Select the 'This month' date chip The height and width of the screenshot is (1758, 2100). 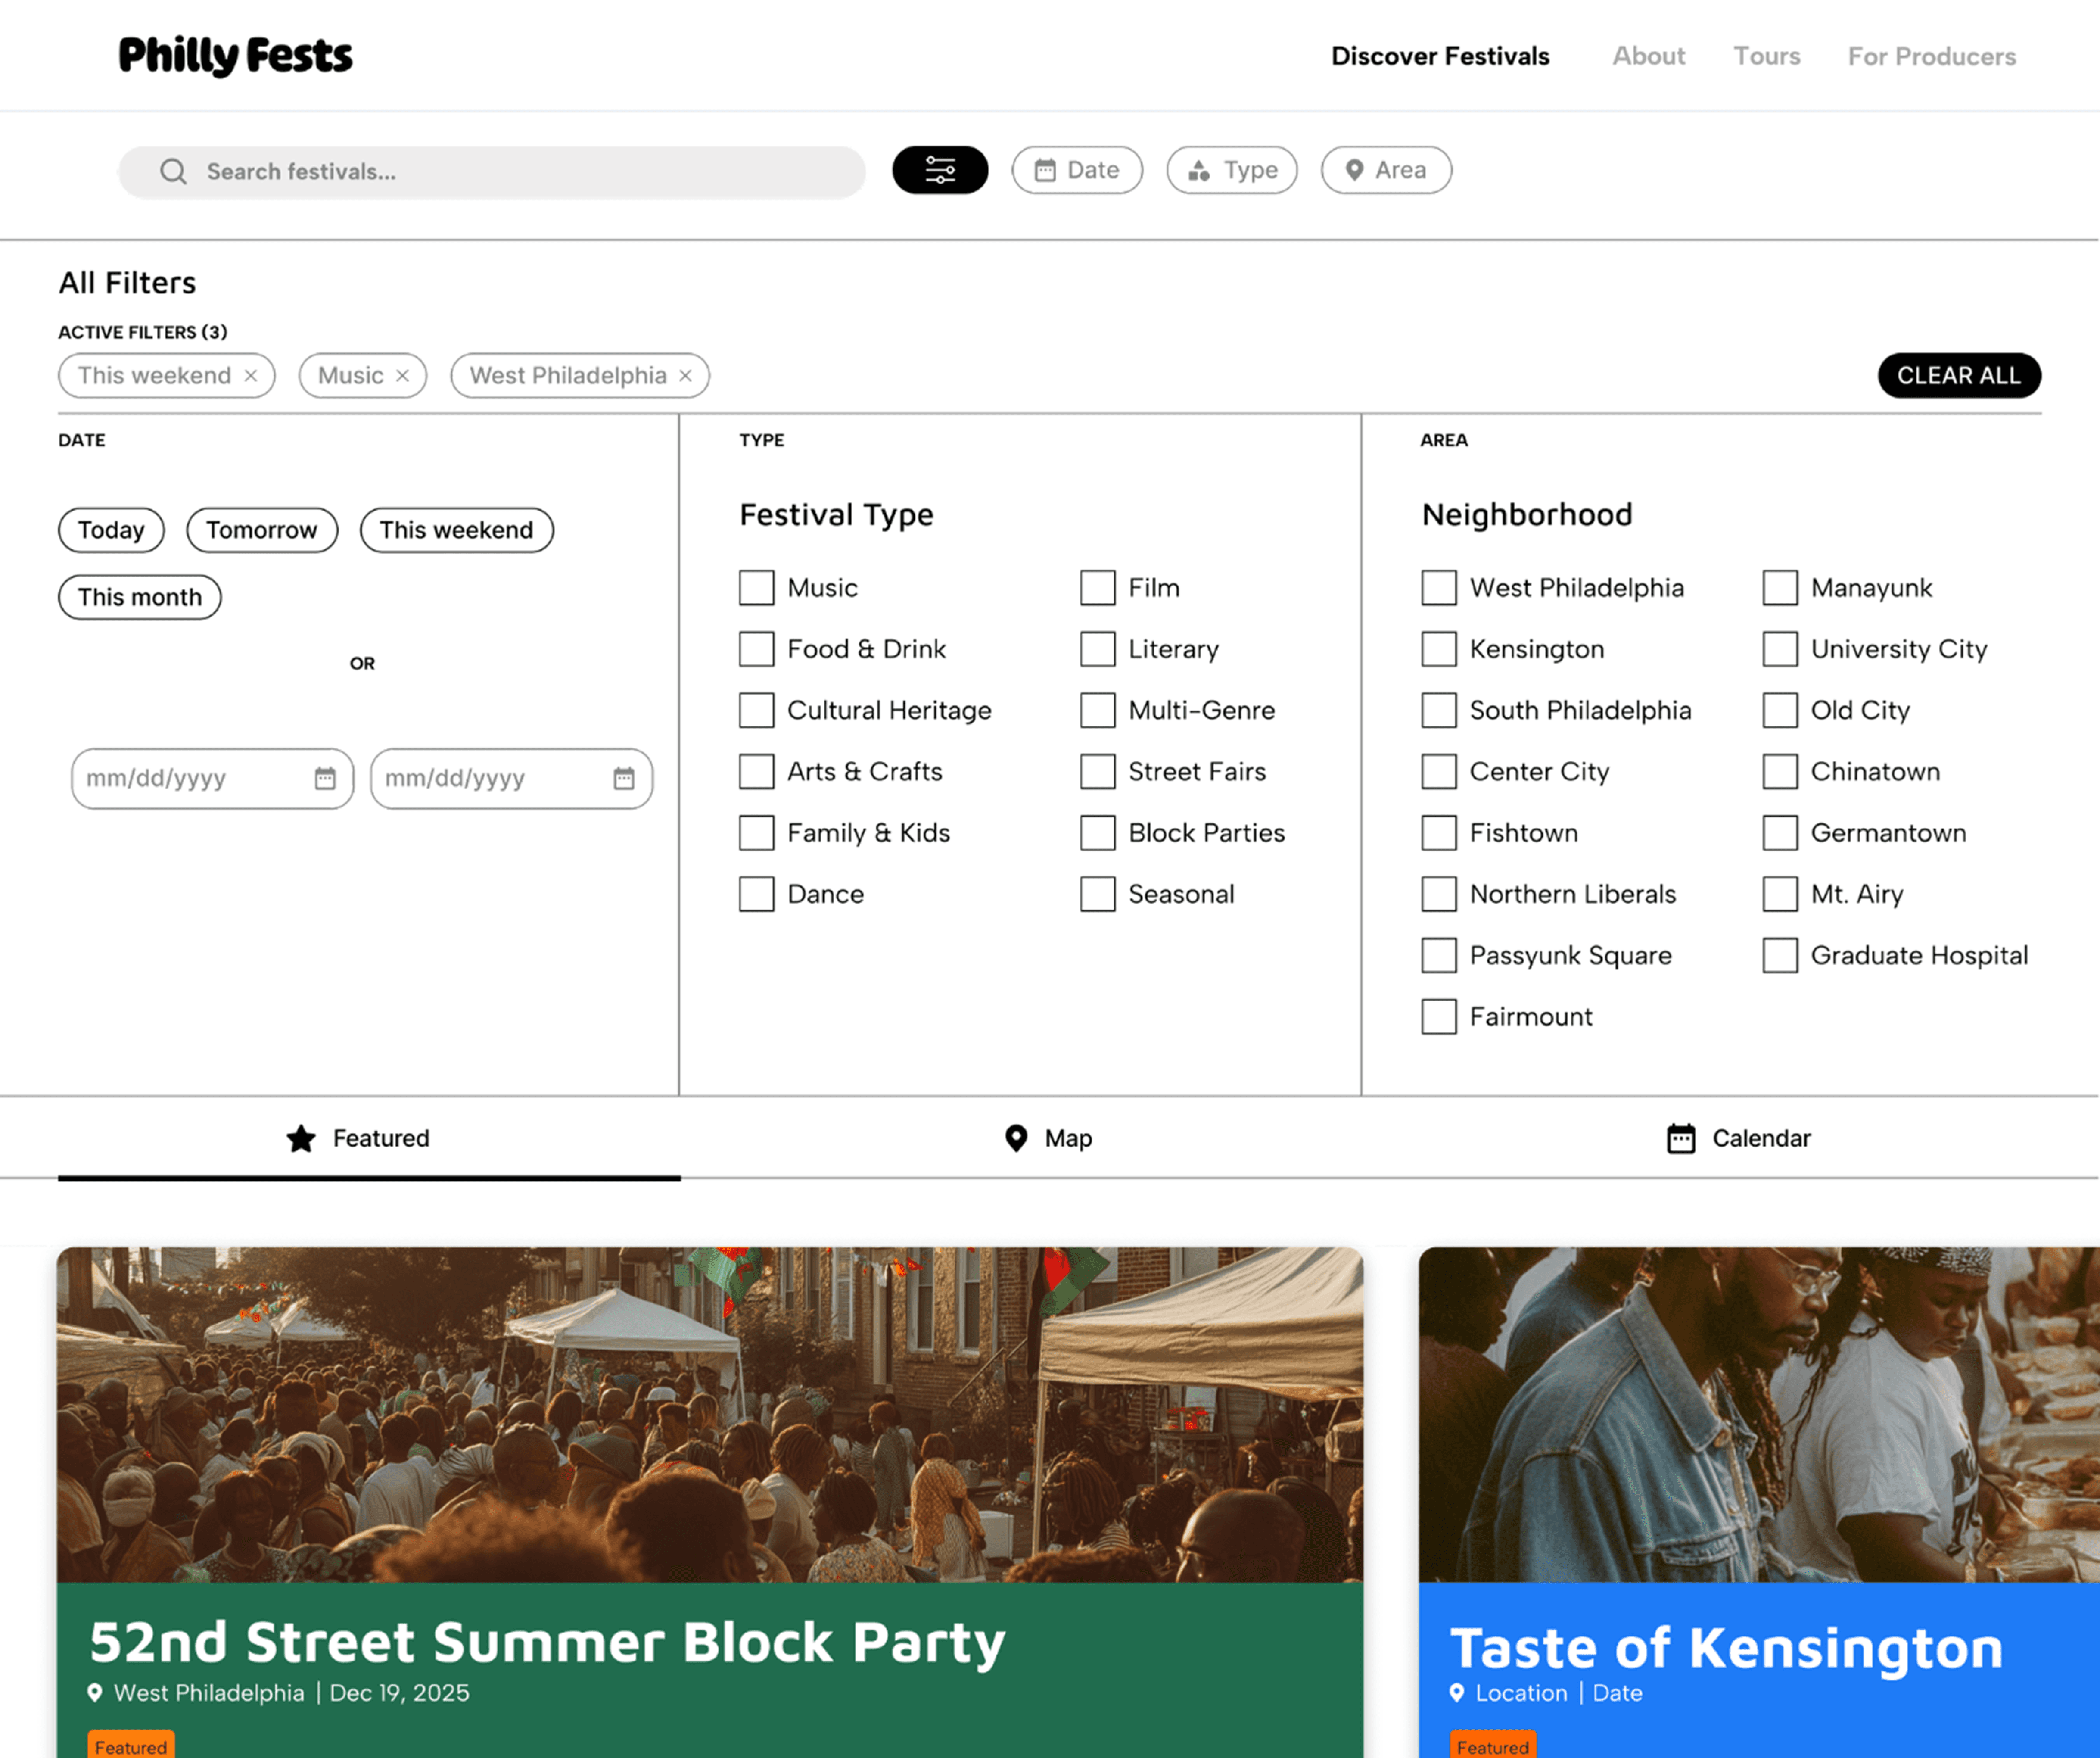coord(140,597)
